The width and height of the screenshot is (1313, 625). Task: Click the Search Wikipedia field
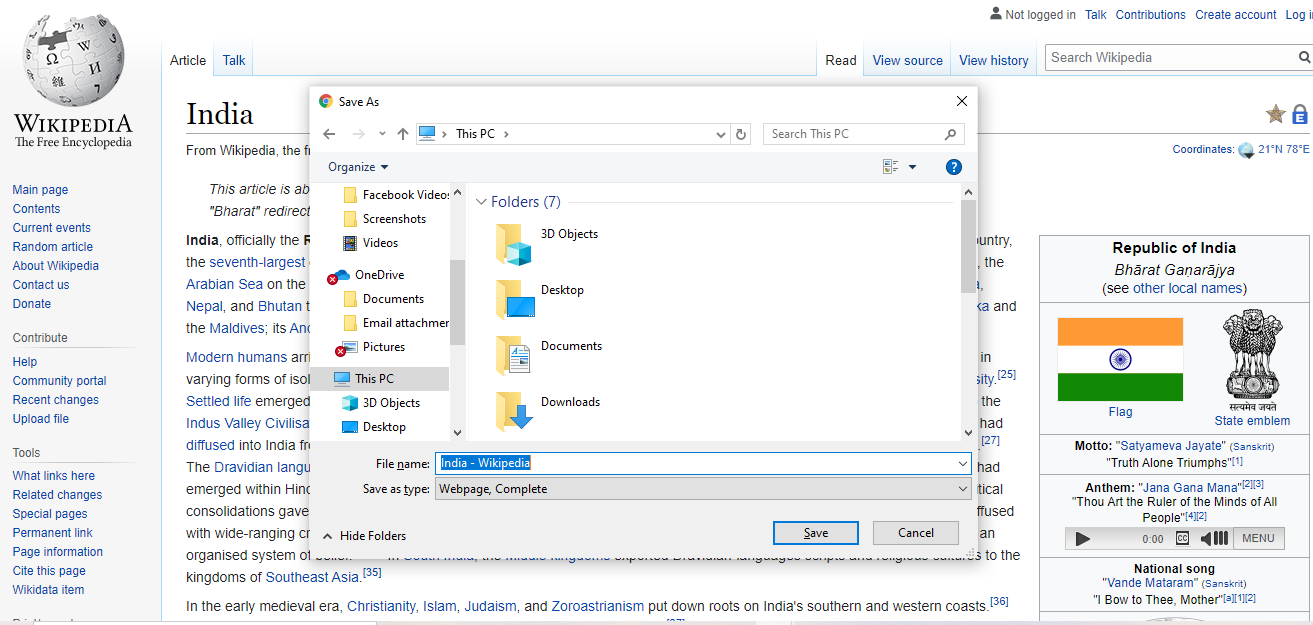(1169, 58)
